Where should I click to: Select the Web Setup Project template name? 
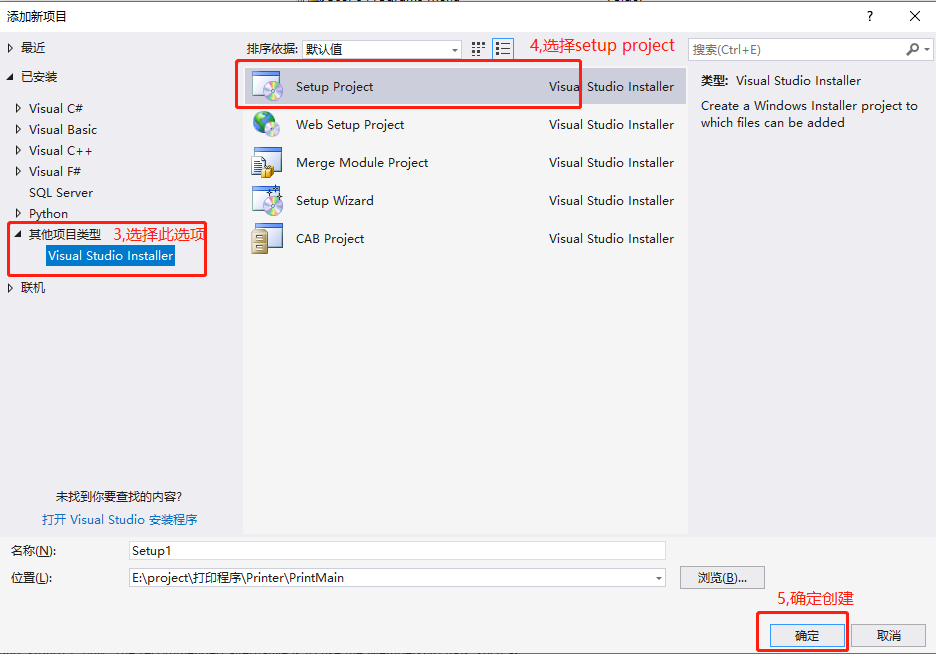pos(350,125)
